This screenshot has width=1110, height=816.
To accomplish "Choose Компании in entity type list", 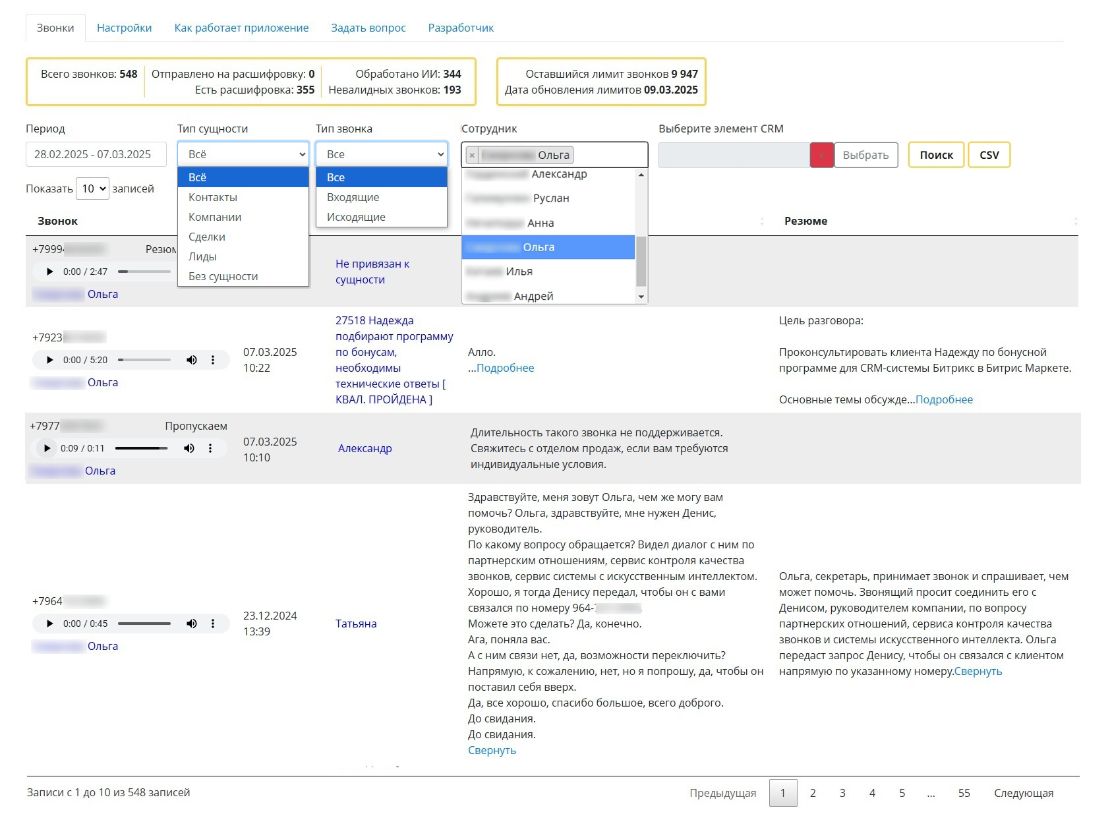I will pos(243,217).
